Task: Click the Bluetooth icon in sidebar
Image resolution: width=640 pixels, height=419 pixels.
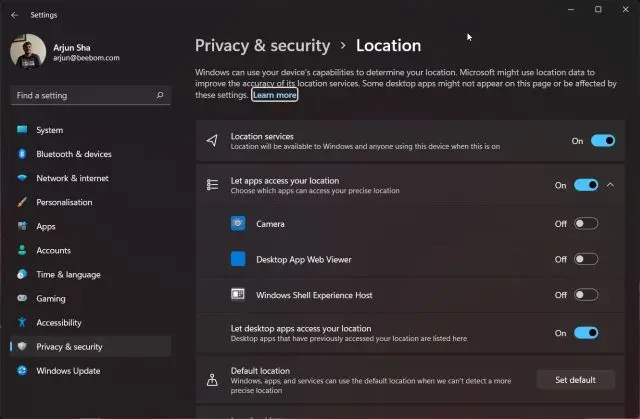Action: tap(22, 154)
